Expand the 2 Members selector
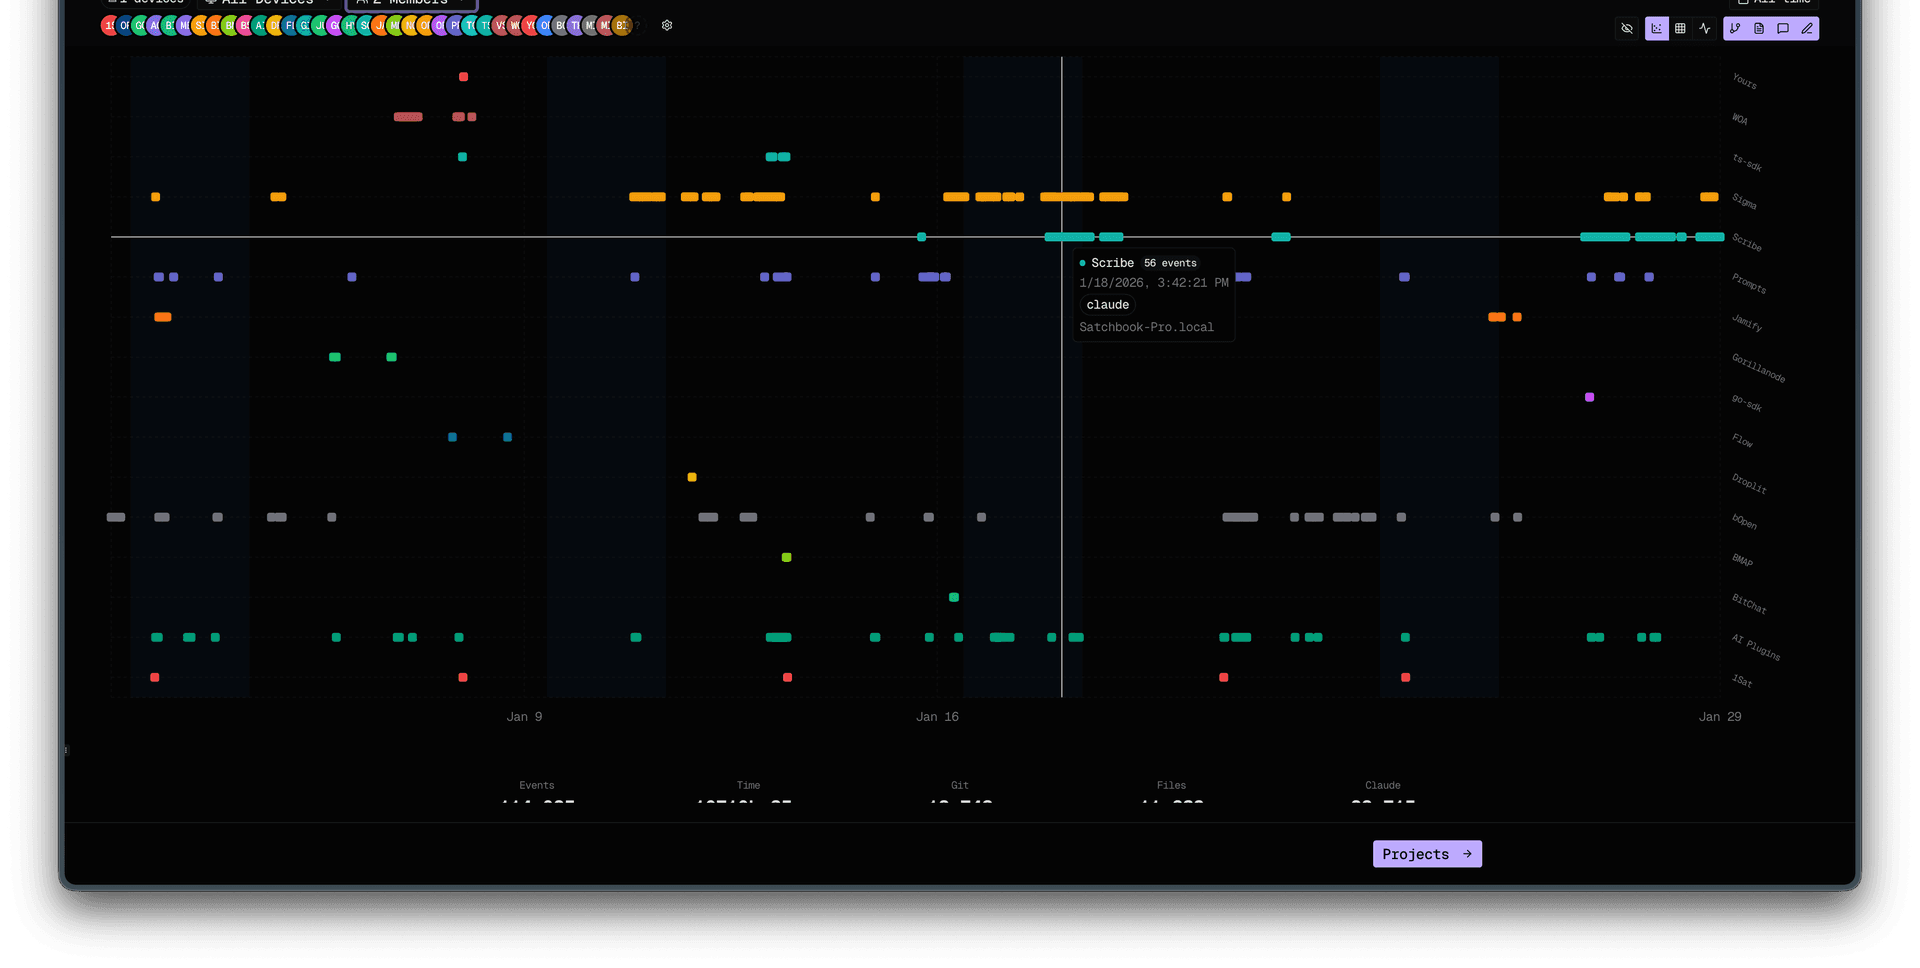The image size is (1920, 968). point(410,3)
